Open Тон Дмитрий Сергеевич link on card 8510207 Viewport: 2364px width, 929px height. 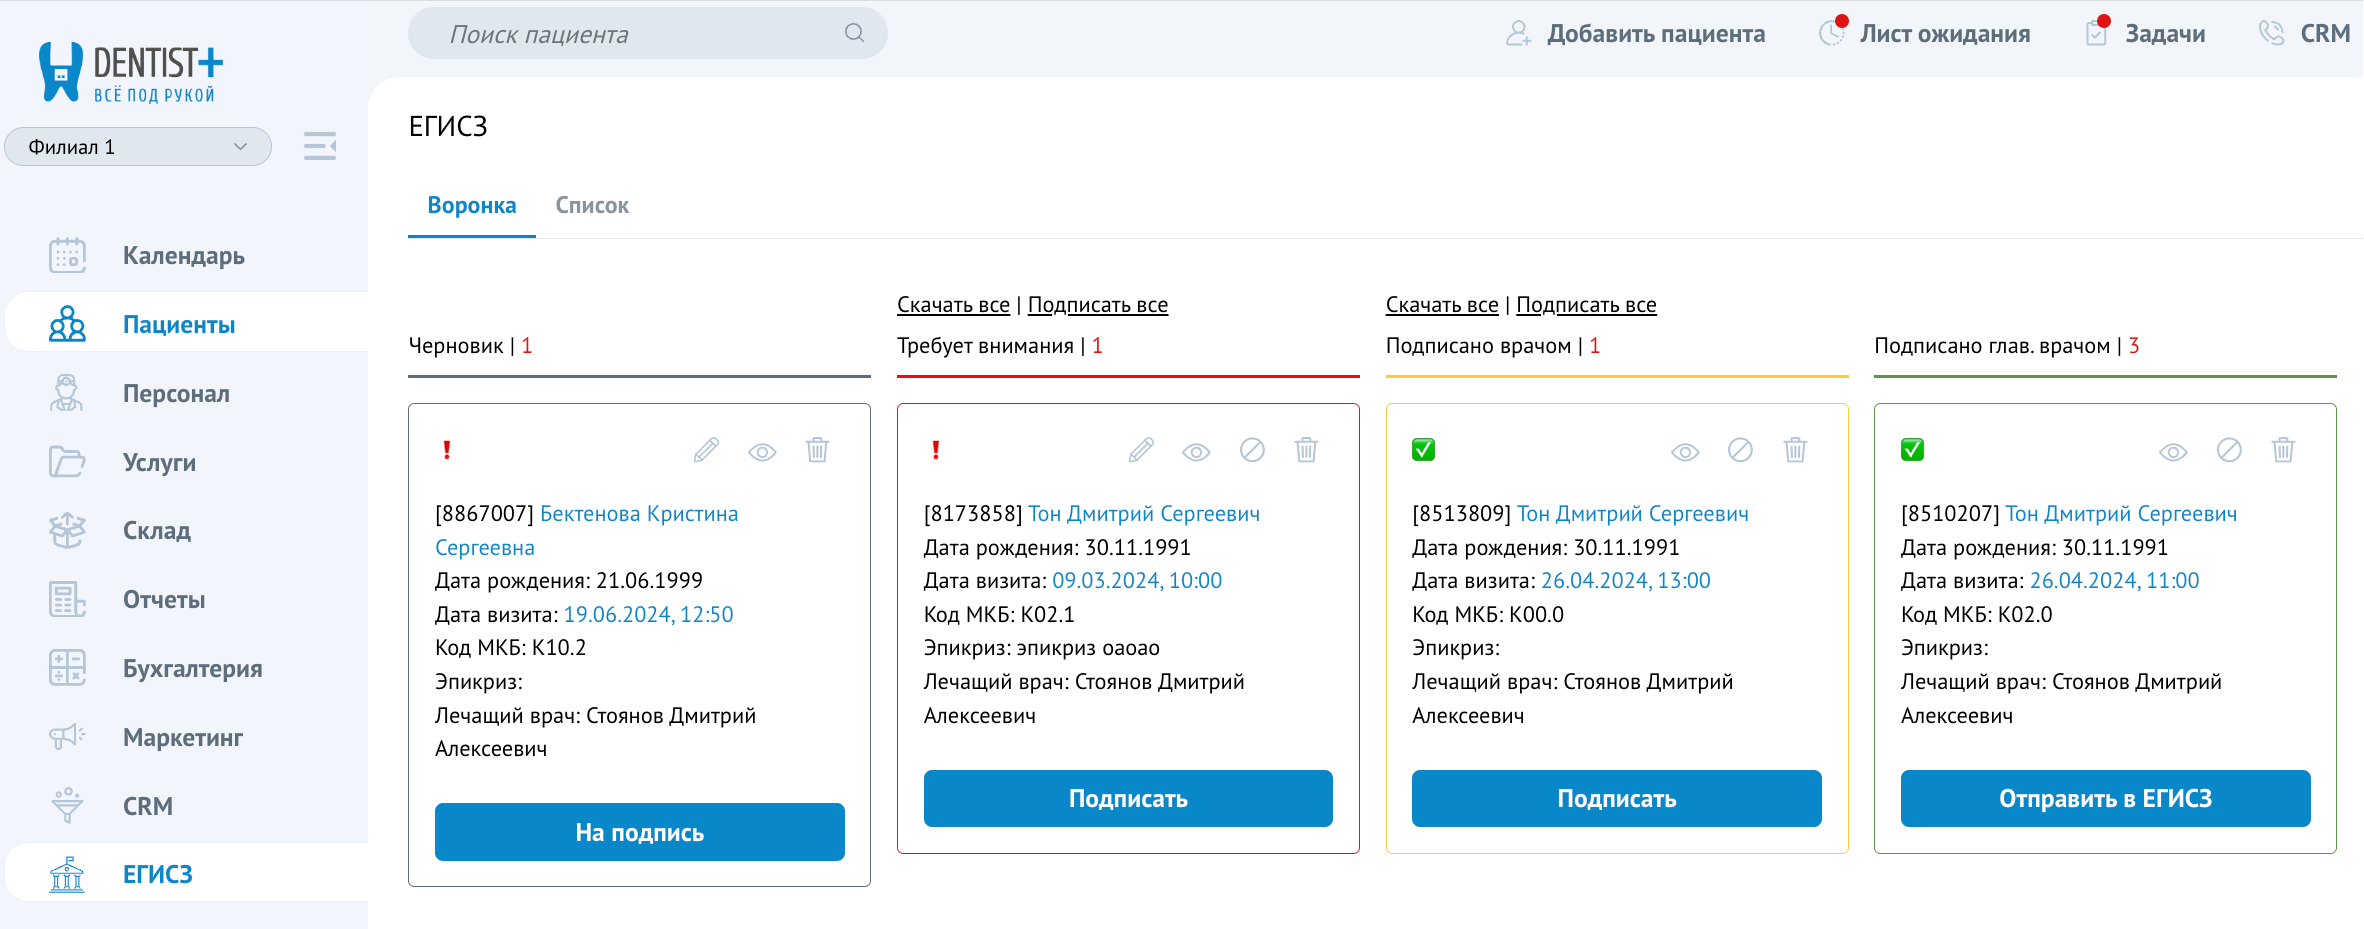click(2121, 514)
